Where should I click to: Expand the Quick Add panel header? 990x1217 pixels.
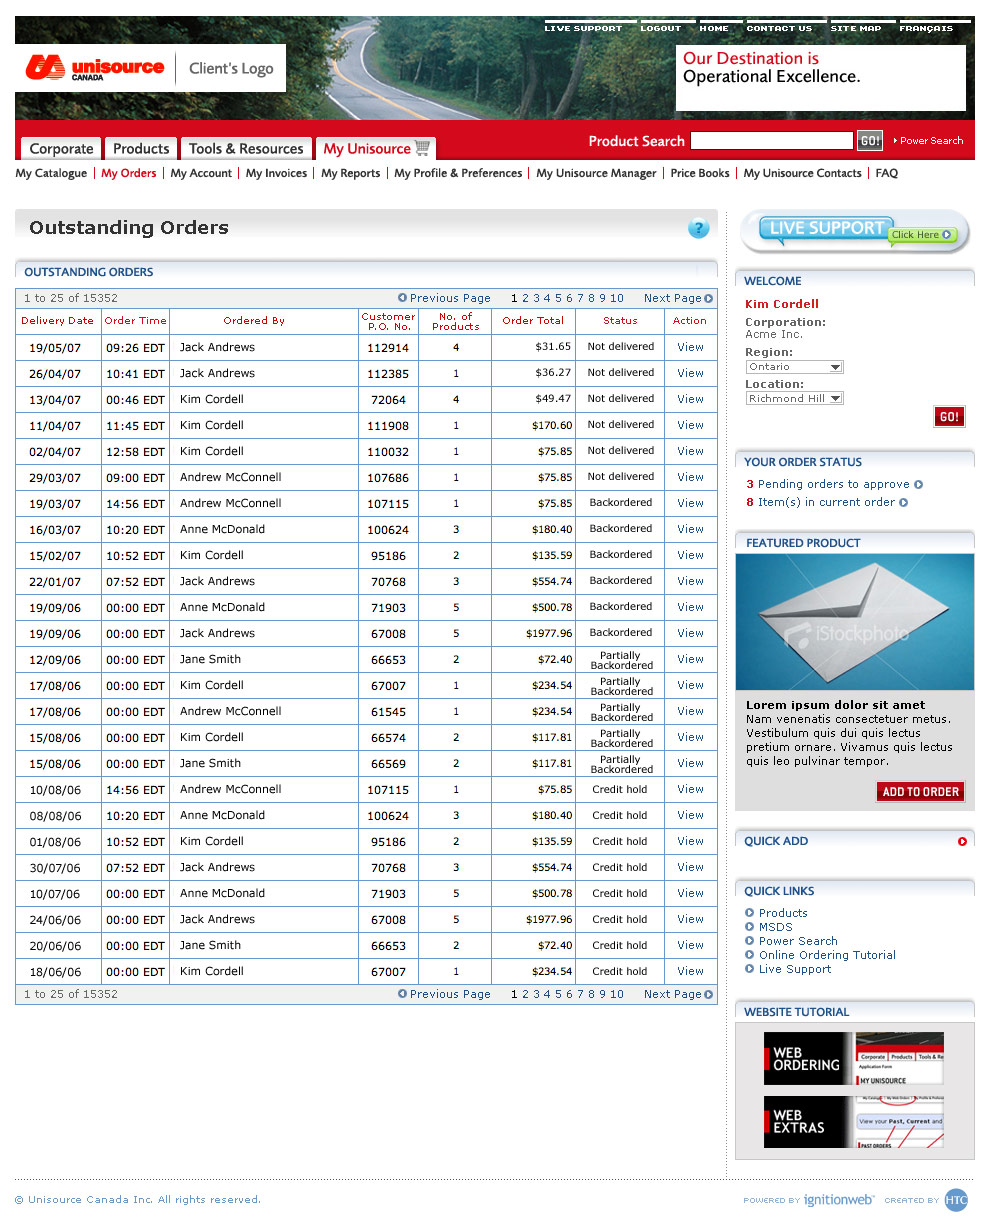pos(776,842)
